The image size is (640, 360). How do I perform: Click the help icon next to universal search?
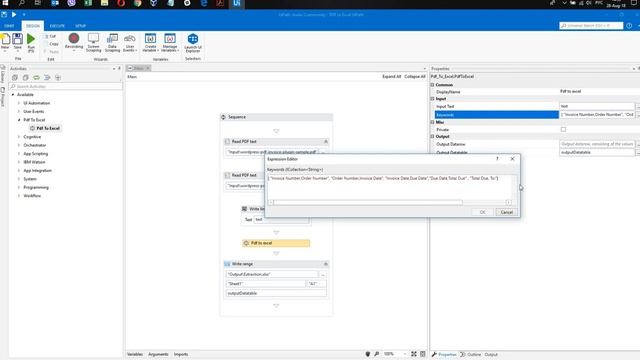coord(629,26)
